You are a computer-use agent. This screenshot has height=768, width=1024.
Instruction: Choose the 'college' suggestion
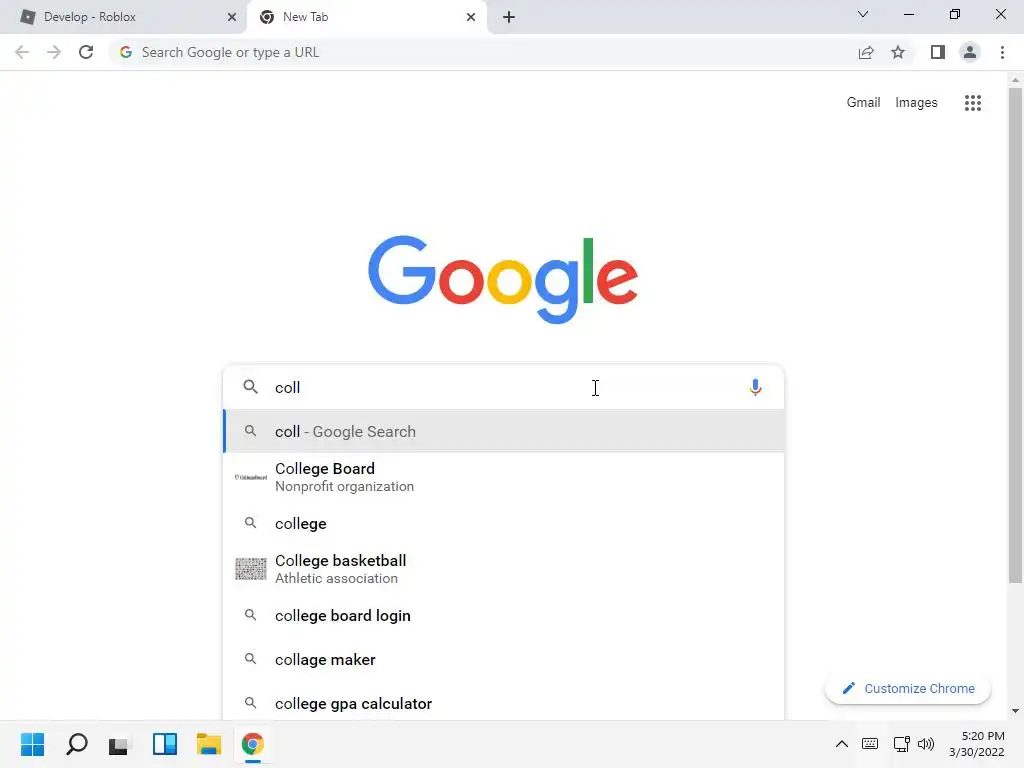[503, 524]
